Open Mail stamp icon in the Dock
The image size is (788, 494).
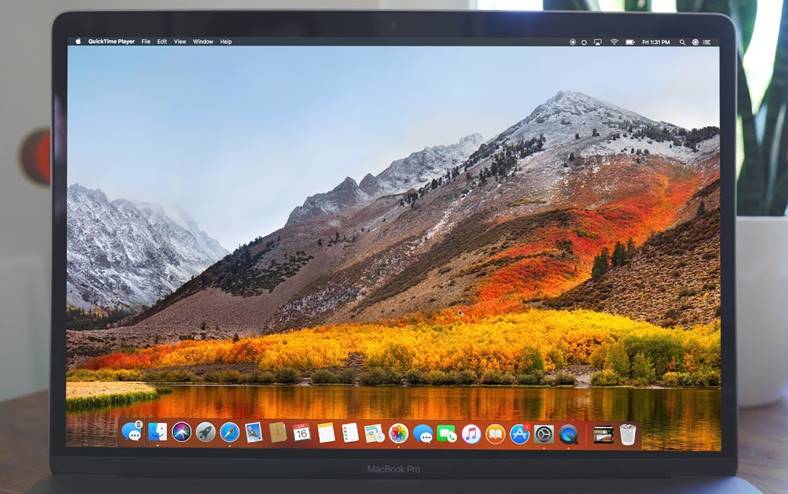tap(254, 432)
